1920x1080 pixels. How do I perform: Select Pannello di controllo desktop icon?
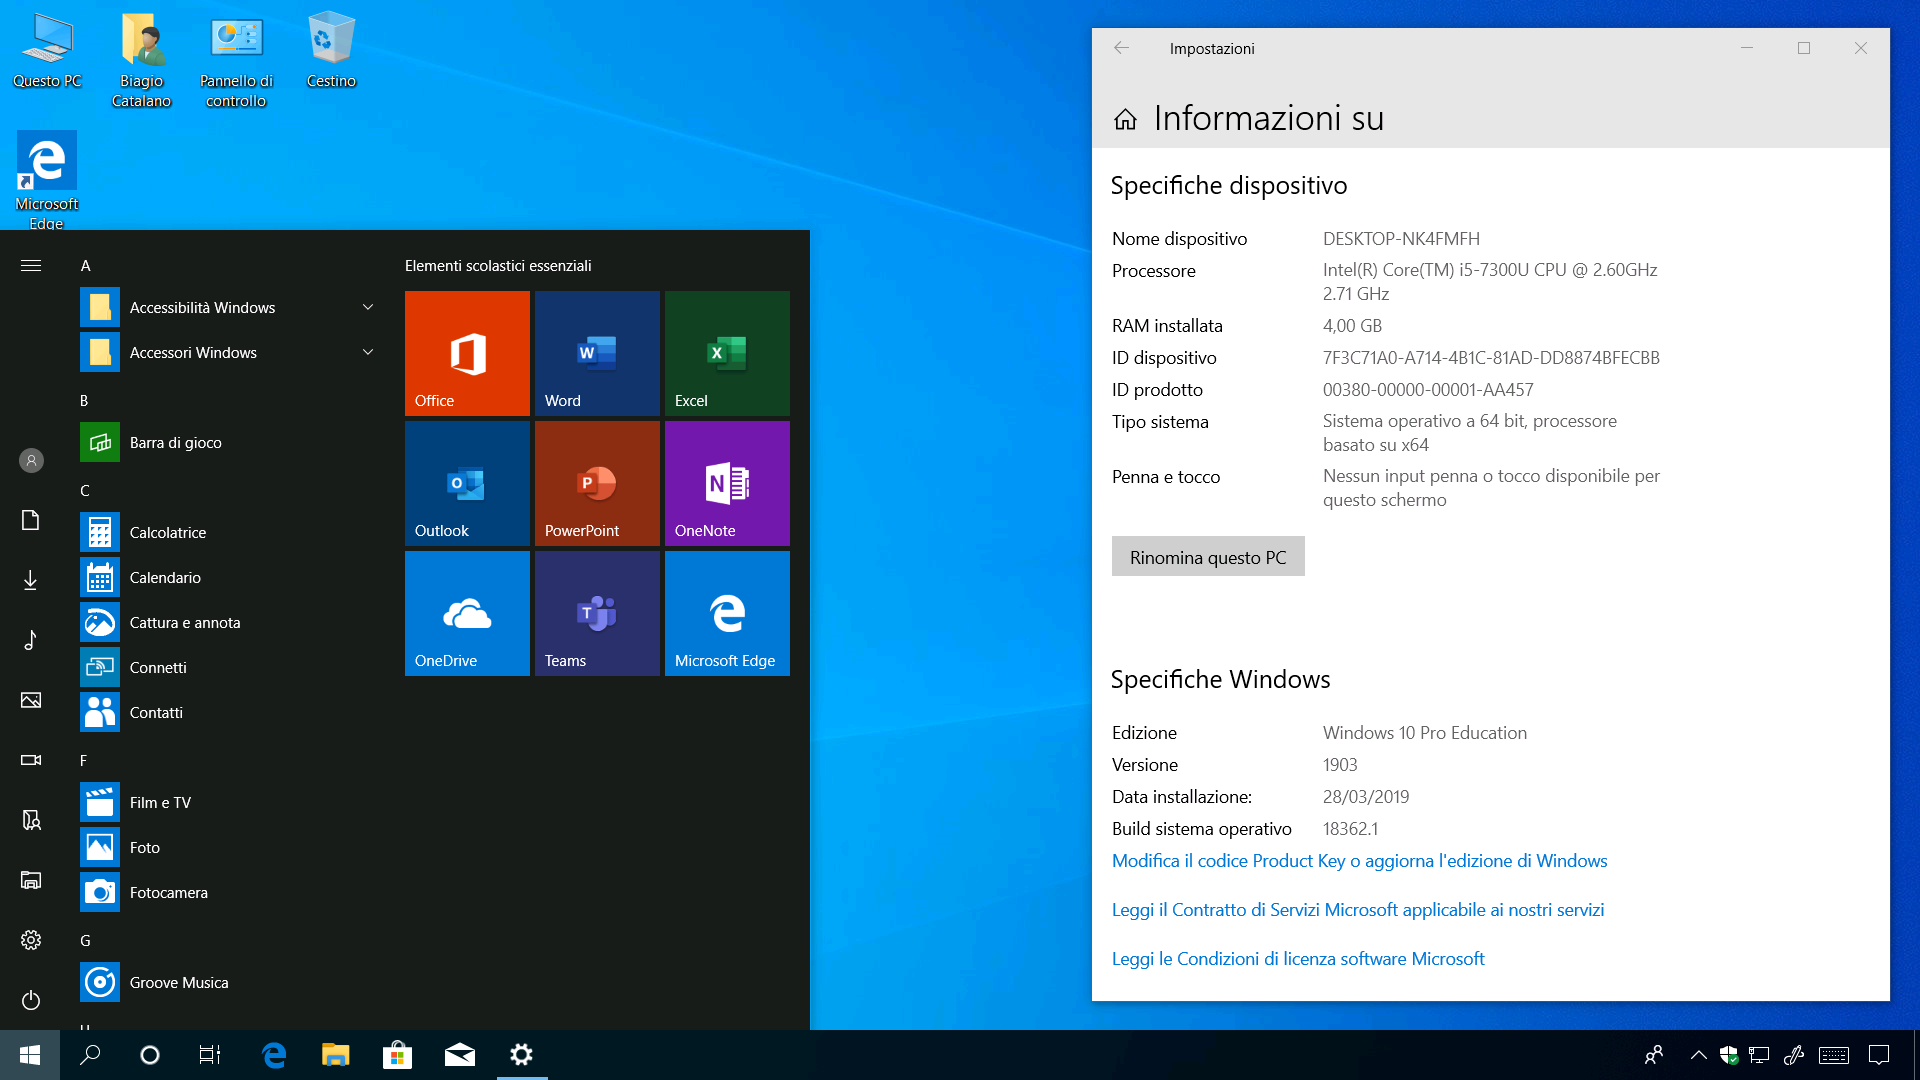[x=236, y=60]
